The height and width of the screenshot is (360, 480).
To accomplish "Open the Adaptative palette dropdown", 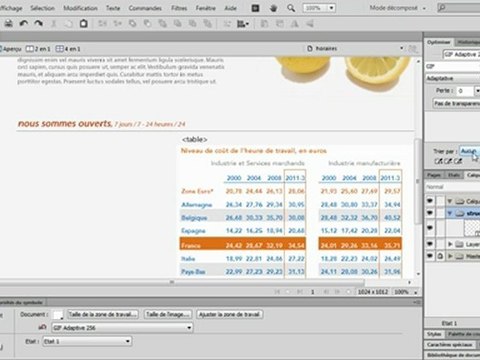I will pos(453,78).
